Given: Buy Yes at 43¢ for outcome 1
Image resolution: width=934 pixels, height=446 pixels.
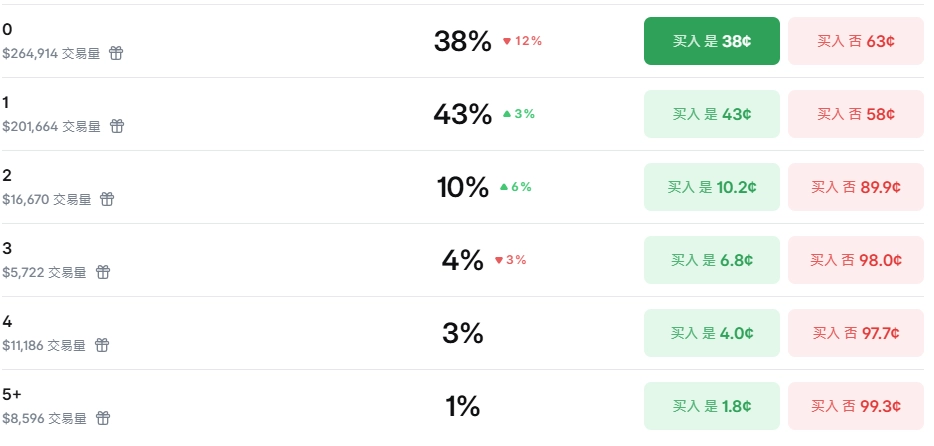Looking at the screenshot, I should coord(711,114).
